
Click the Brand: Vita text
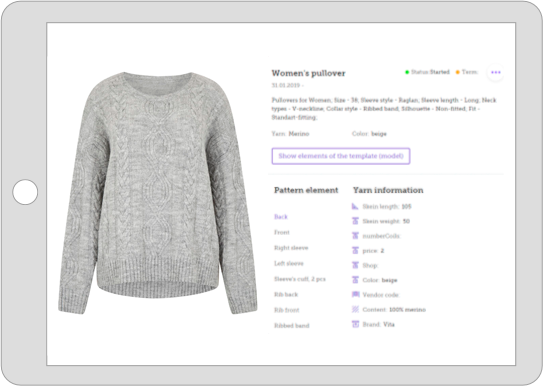coord(378,324)
